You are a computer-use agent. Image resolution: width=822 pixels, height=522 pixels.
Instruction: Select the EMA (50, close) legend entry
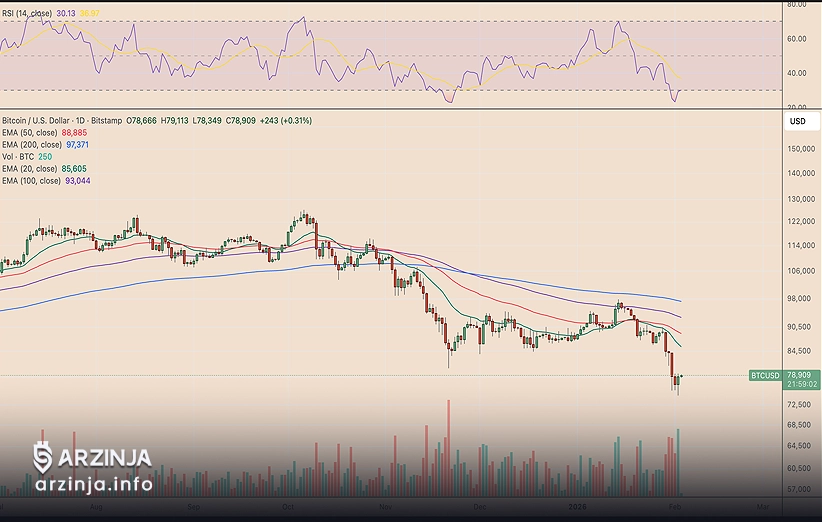click(x=30, y=132)
